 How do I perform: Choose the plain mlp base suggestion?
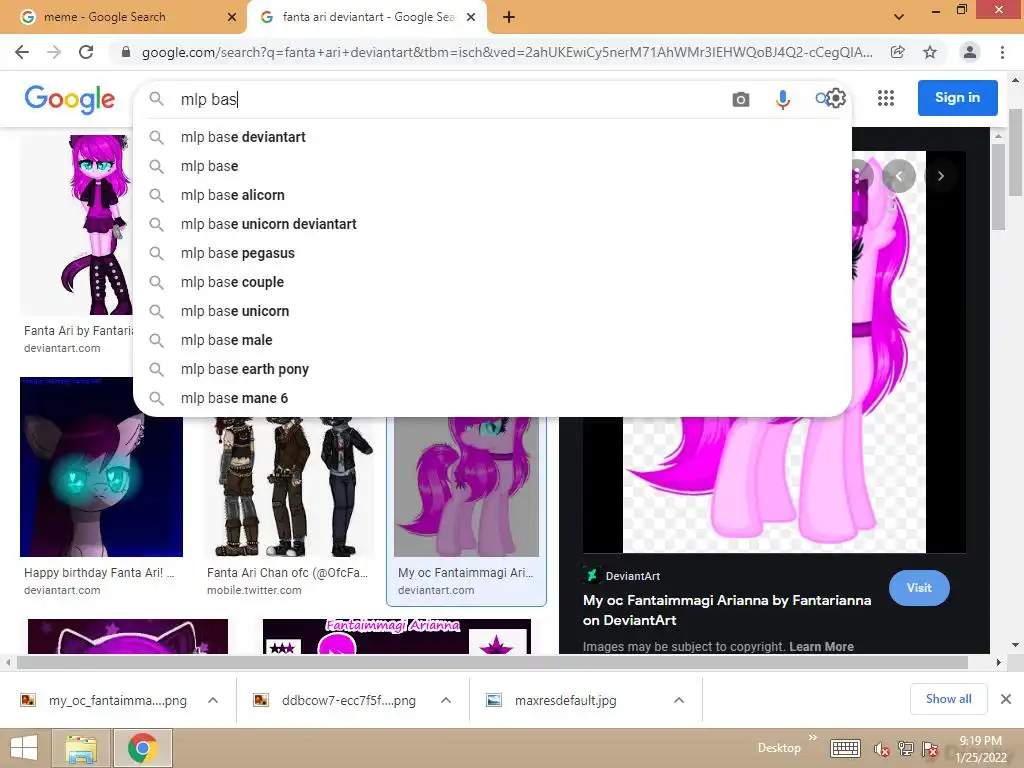pyautogui.click(x=492, y=166)
